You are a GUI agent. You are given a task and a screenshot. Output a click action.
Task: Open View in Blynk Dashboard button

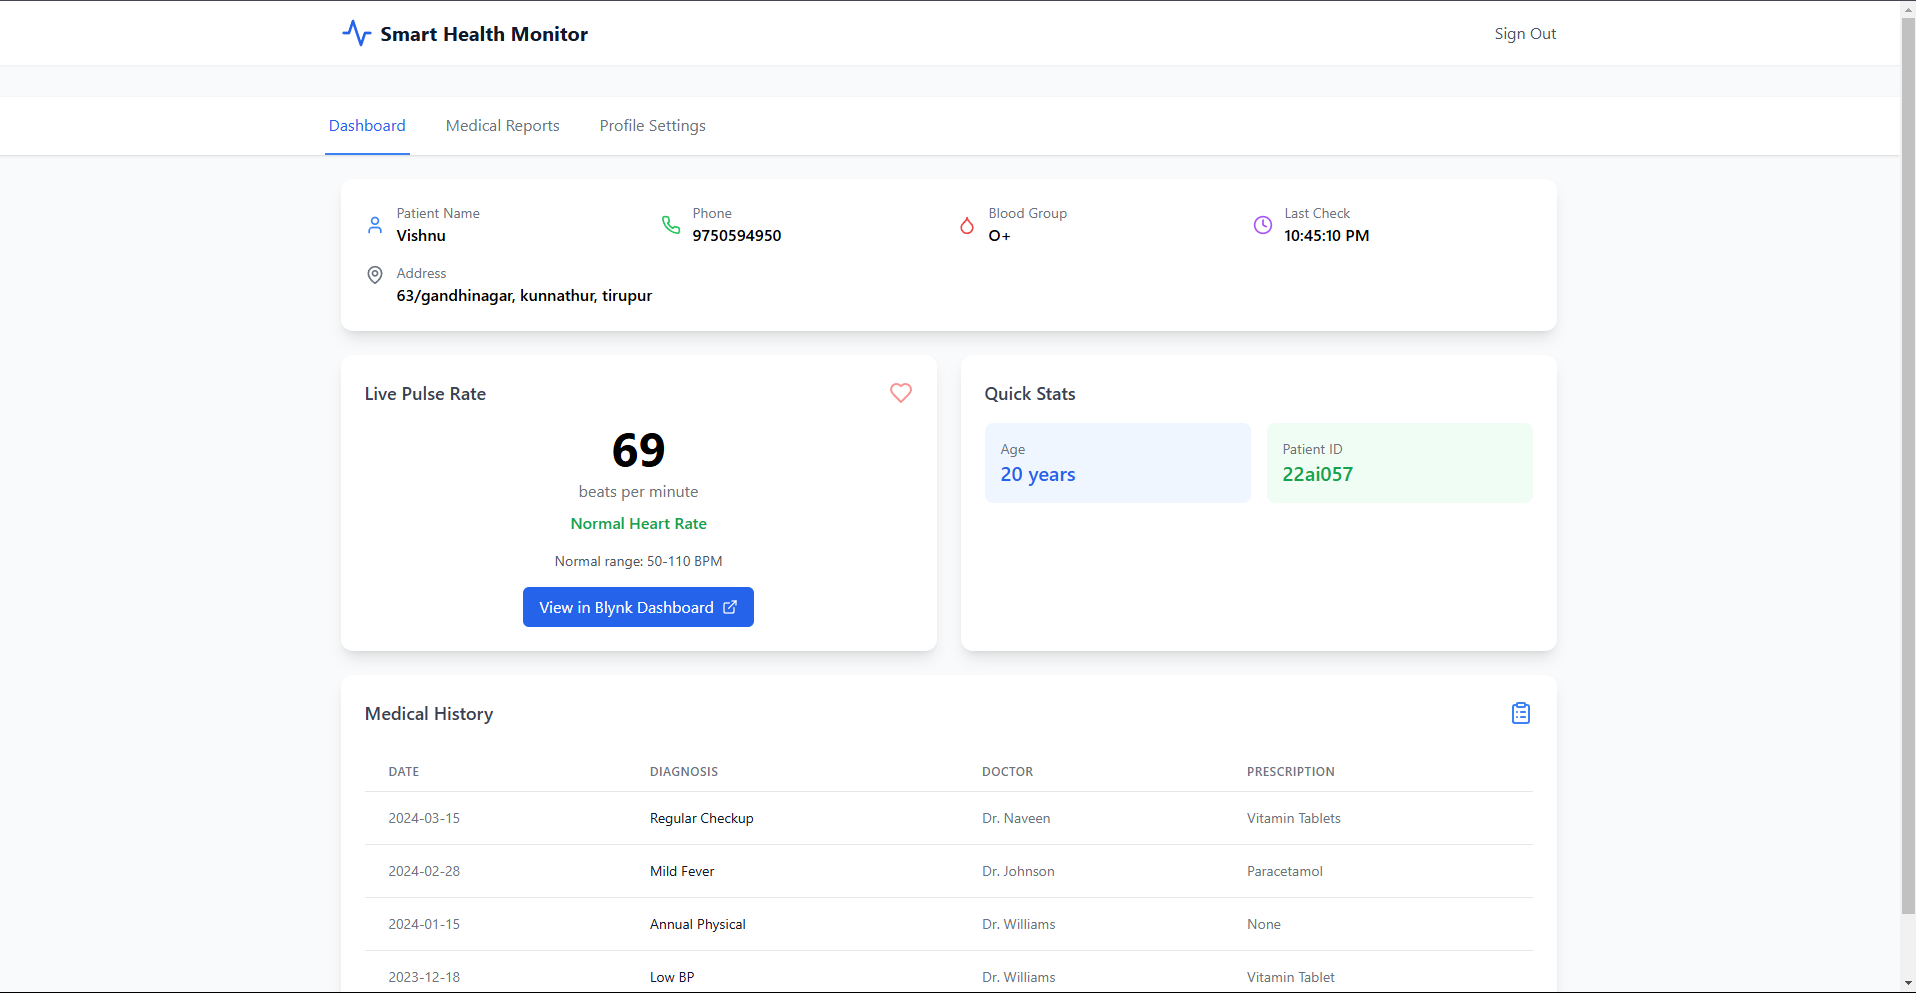pos(638,607)
